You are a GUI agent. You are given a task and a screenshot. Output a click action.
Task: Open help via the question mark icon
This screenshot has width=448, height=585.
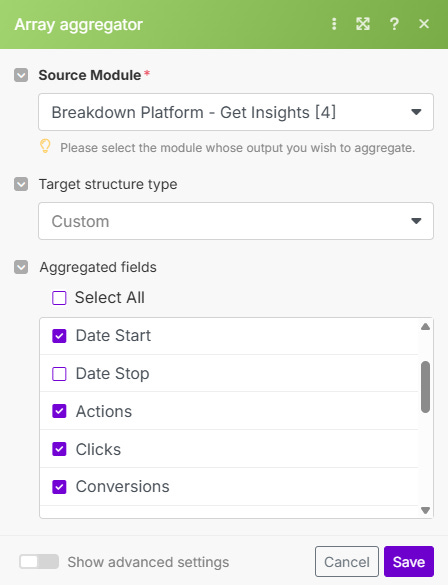point(394,24)
